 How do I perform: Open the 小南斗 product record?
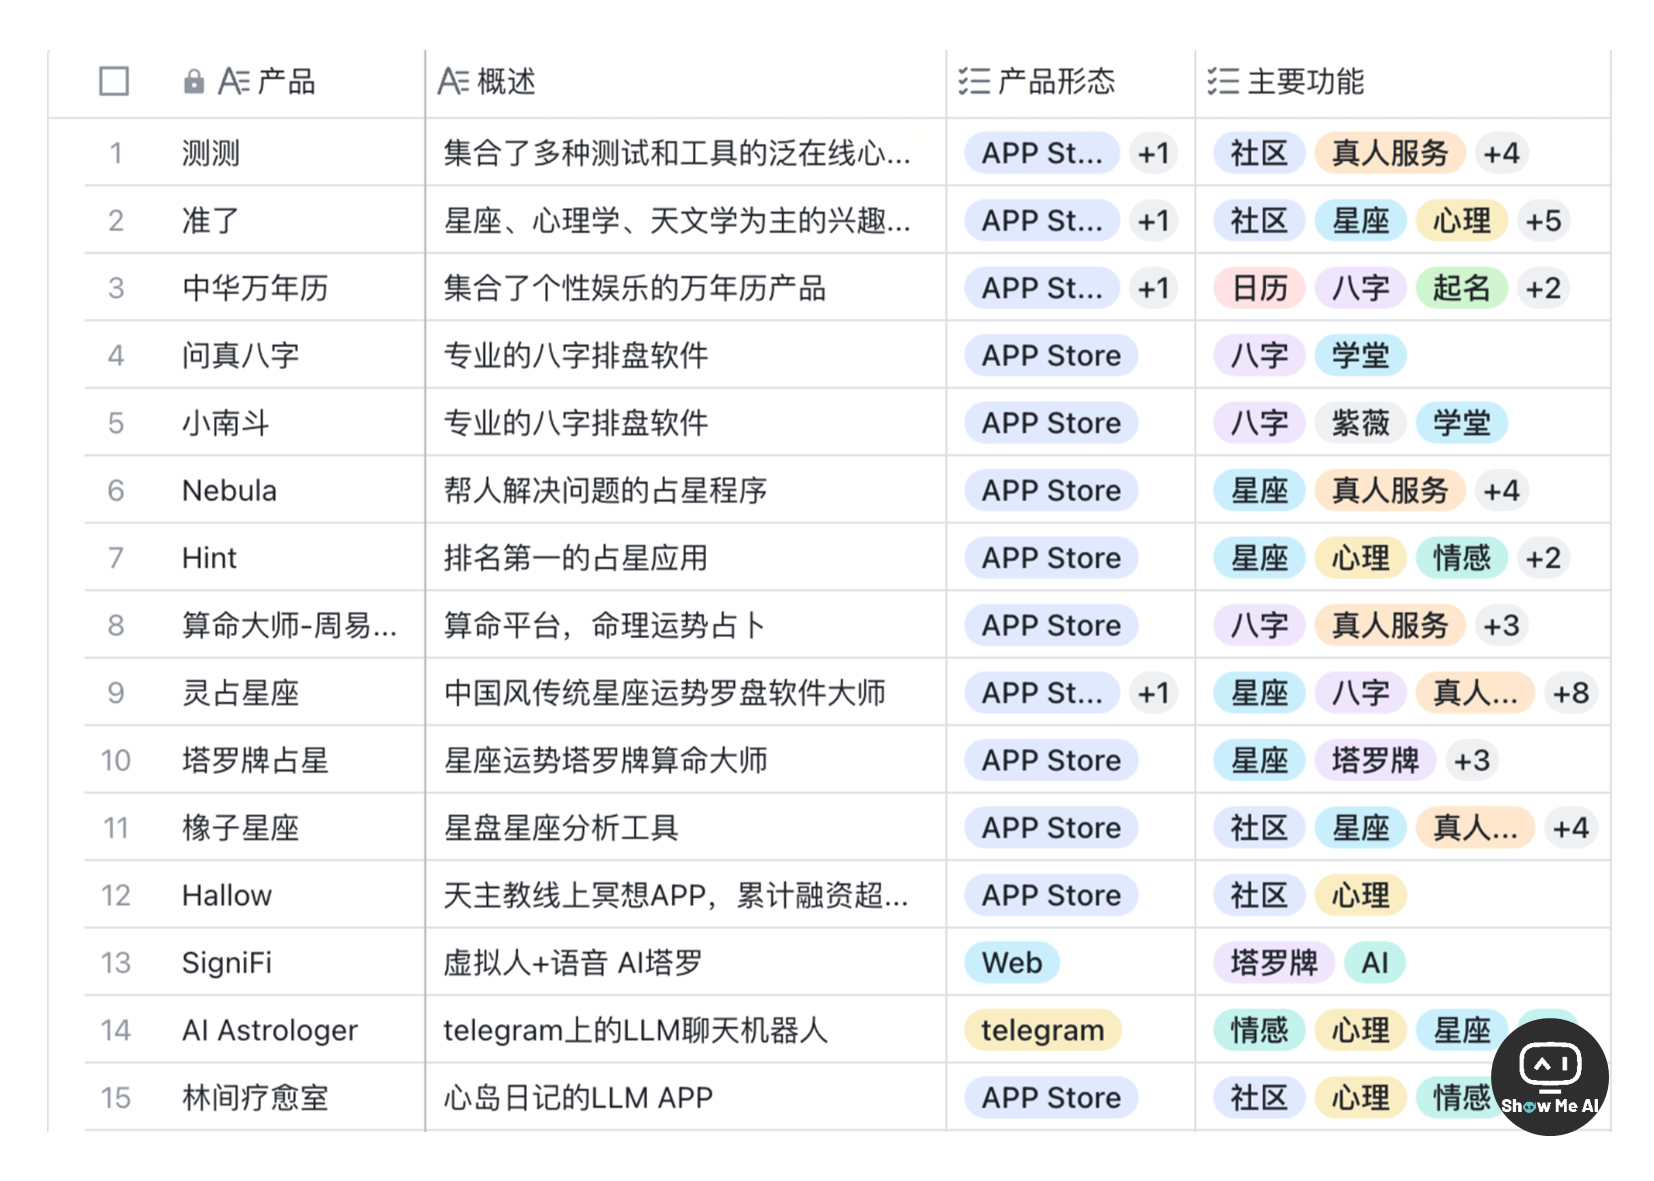coord(226,423)
